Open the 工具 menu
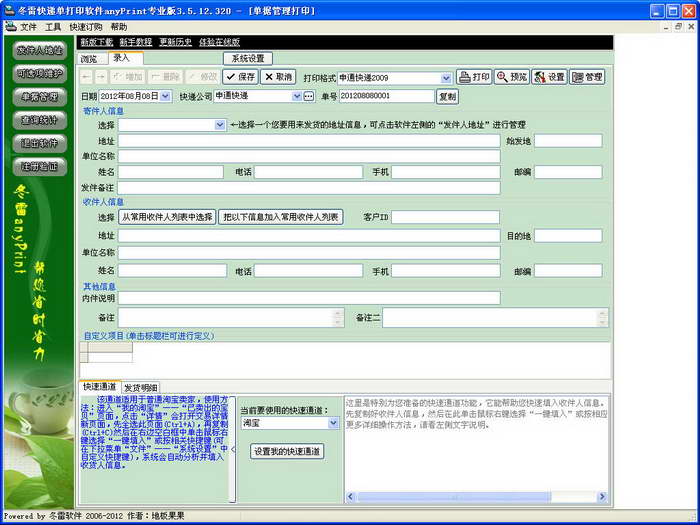The width and height of the screenshot is (700, 525). 53,27
